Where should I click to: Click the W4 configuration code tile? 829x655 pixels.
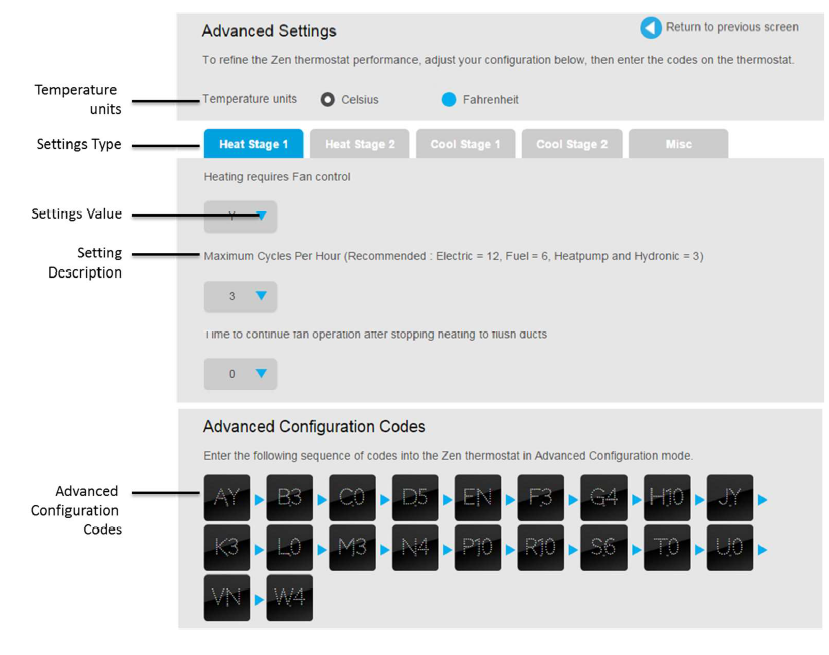290,598
